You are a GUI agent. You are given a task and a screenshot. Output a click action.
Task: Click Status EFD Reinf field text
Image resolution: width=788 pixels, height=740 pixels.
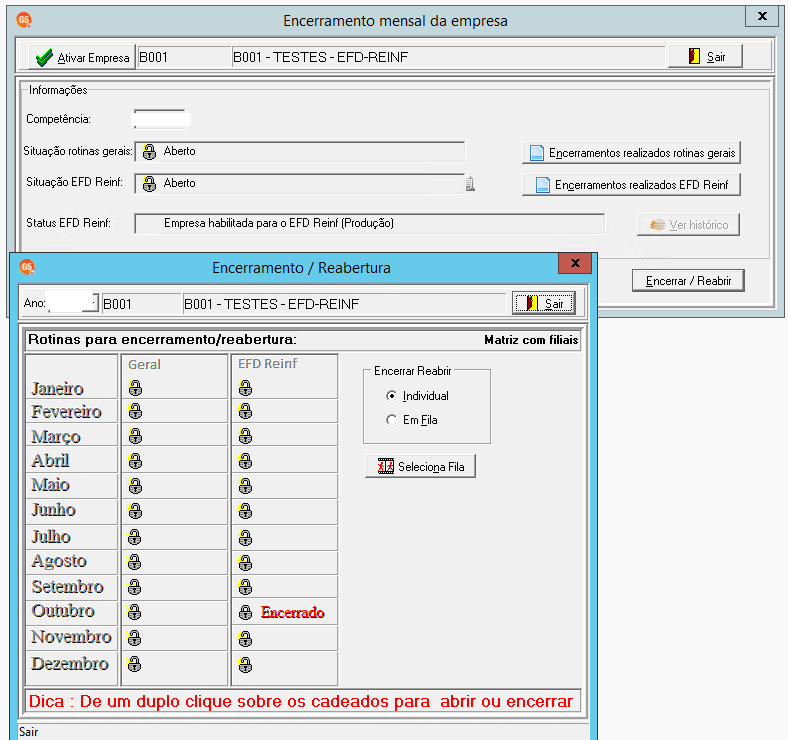click(x=279, y=223)
